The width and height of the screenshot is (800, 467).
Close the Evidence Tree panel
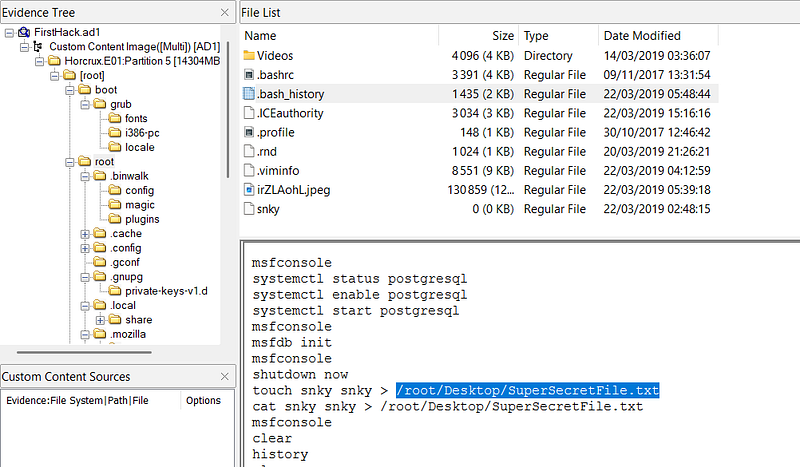click(224, 12)
